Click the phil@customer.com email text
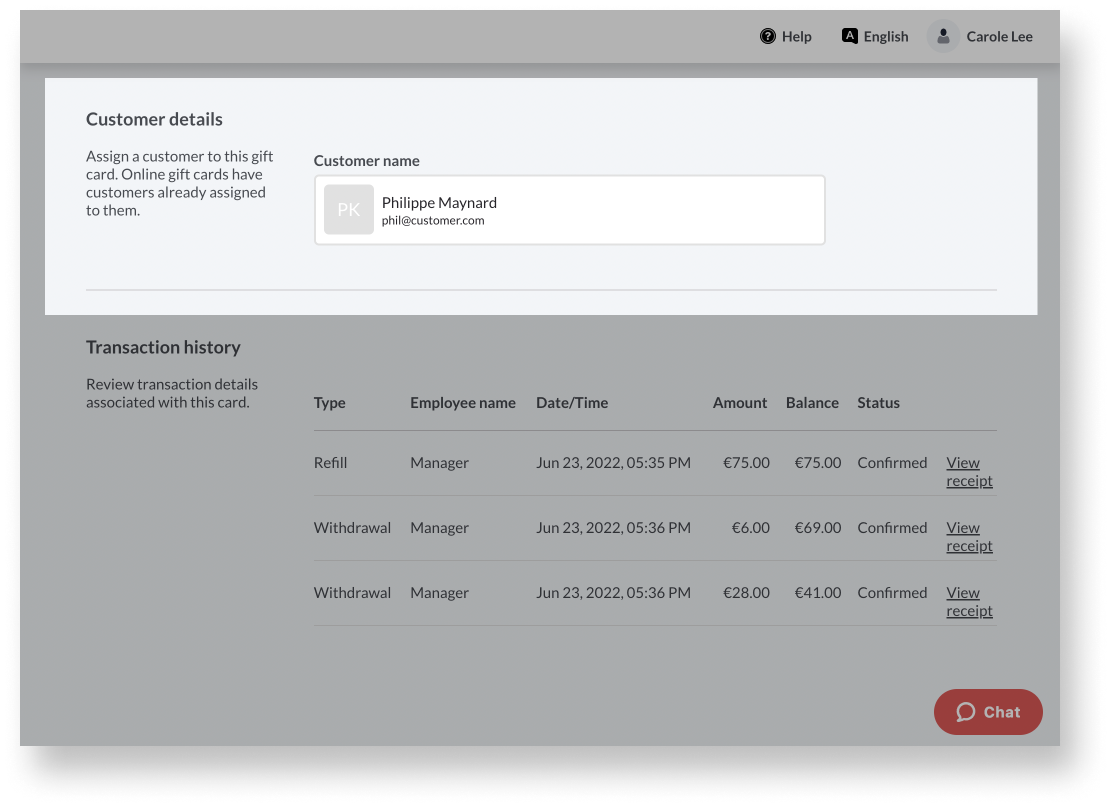This screenshot has width=1110, height=806. (x=433, y=221)
